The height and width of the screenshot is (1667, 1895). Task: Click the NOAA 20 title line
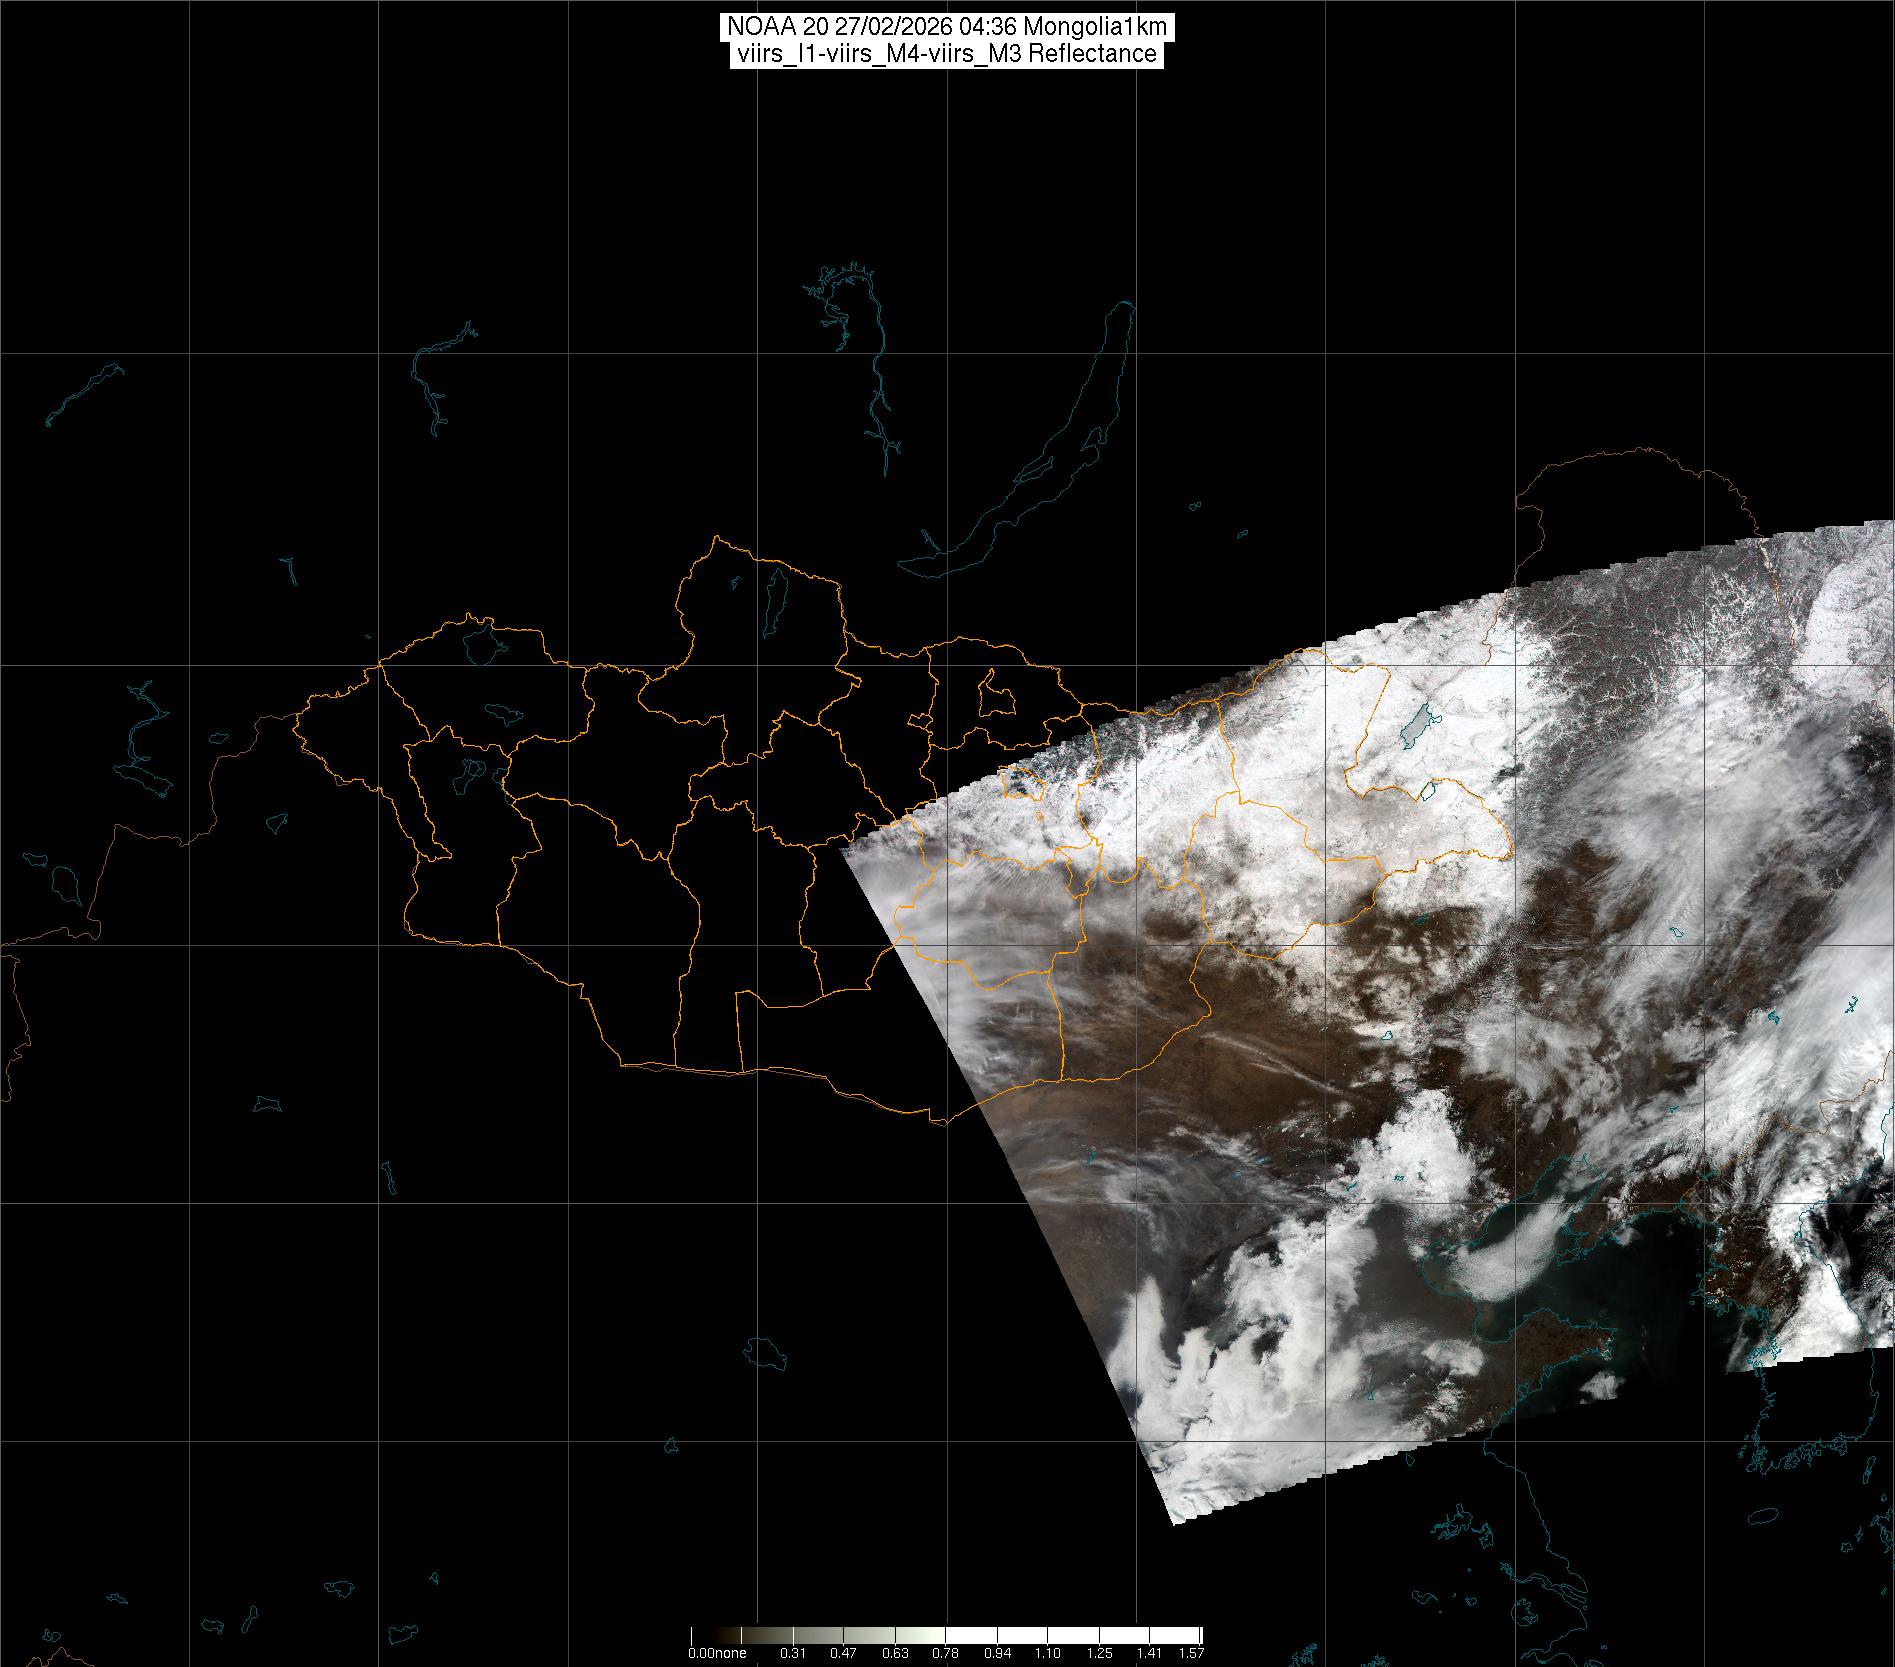click(x=946, y=27)
